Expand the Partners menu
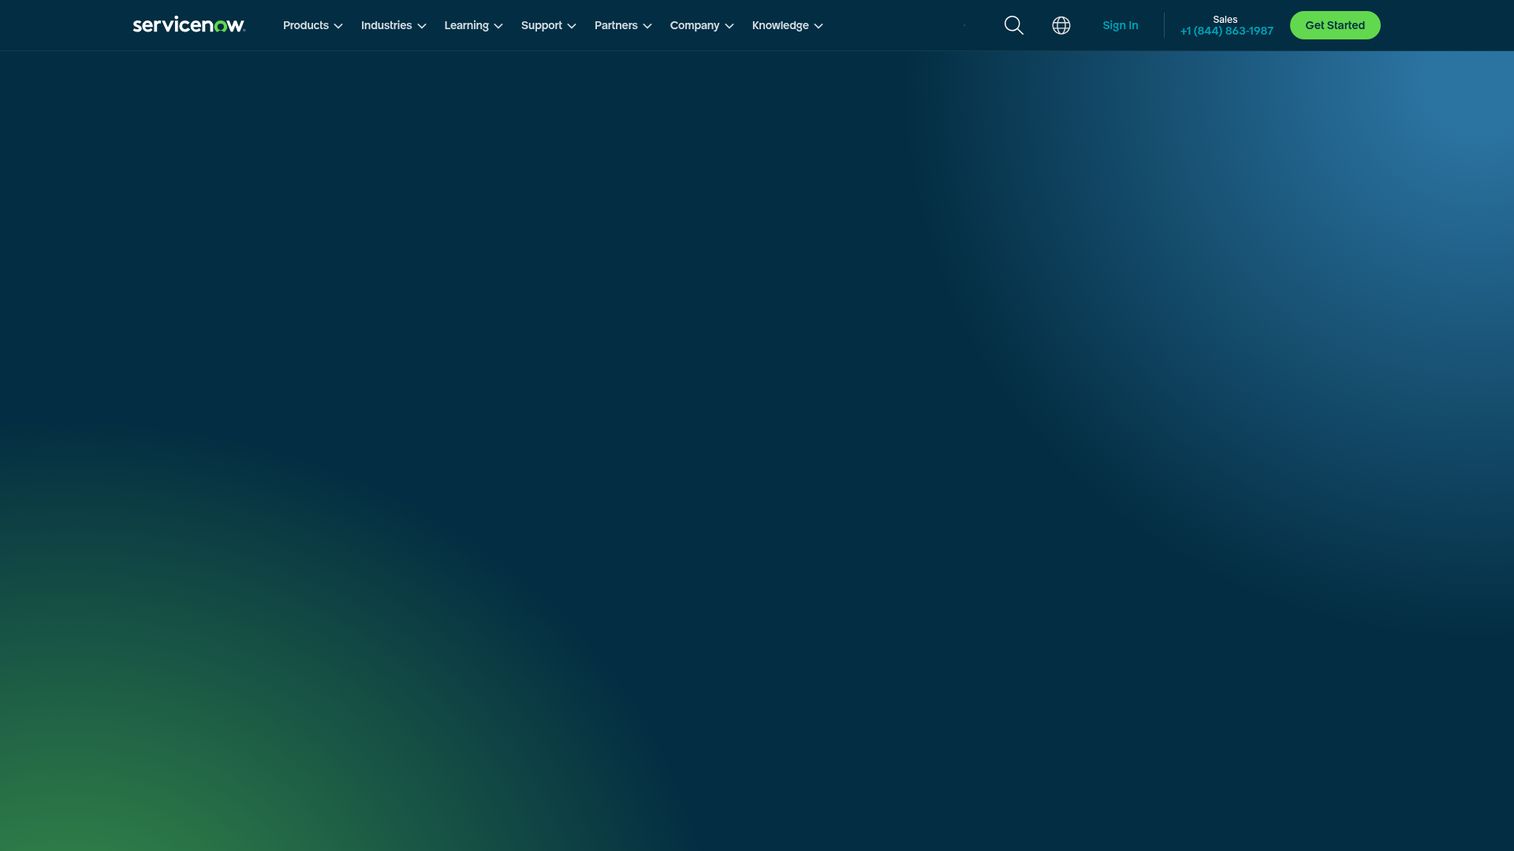 623,25
